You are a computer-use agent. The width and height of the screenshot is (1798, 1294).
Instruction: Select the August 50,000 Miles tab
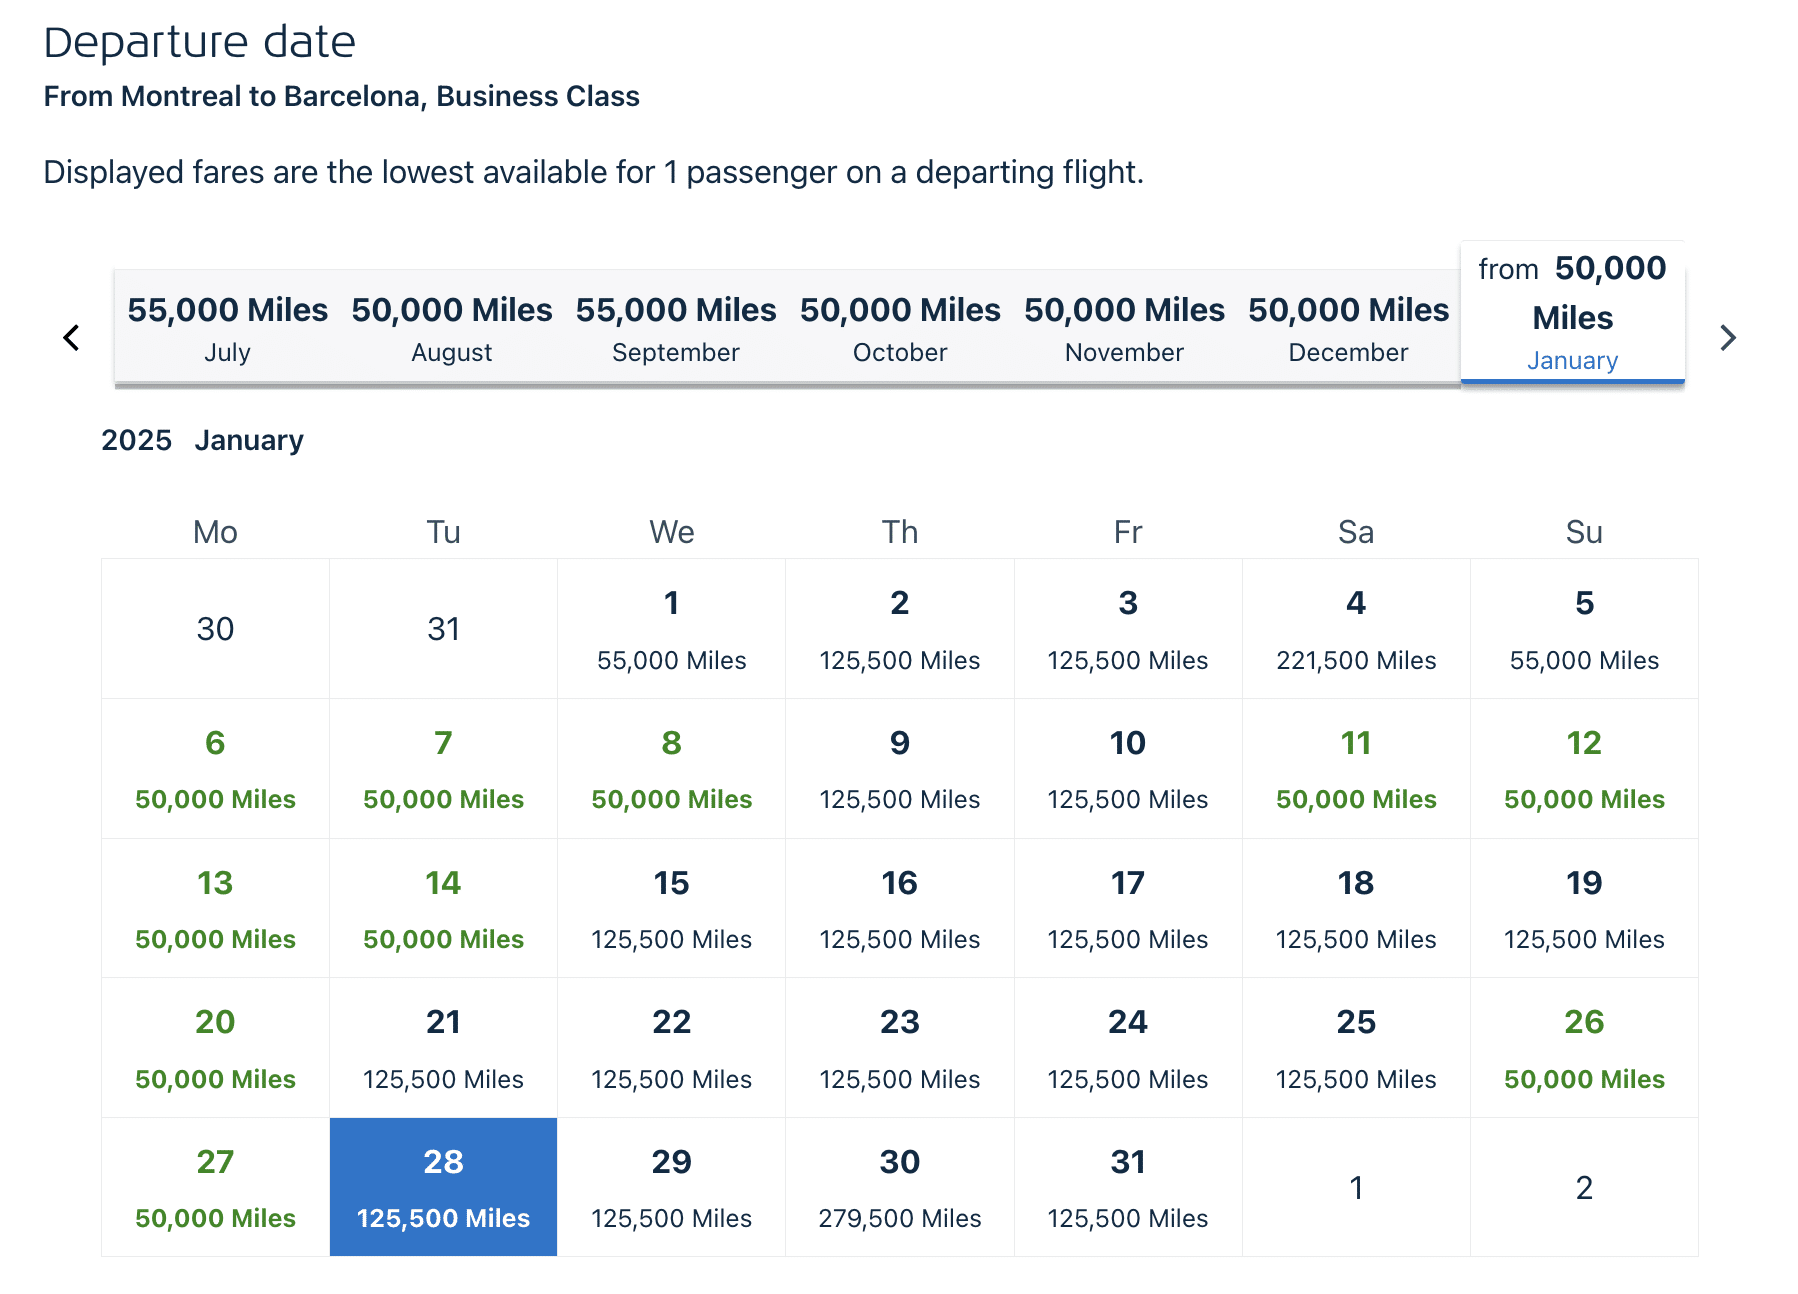click(x=451, y=328)
